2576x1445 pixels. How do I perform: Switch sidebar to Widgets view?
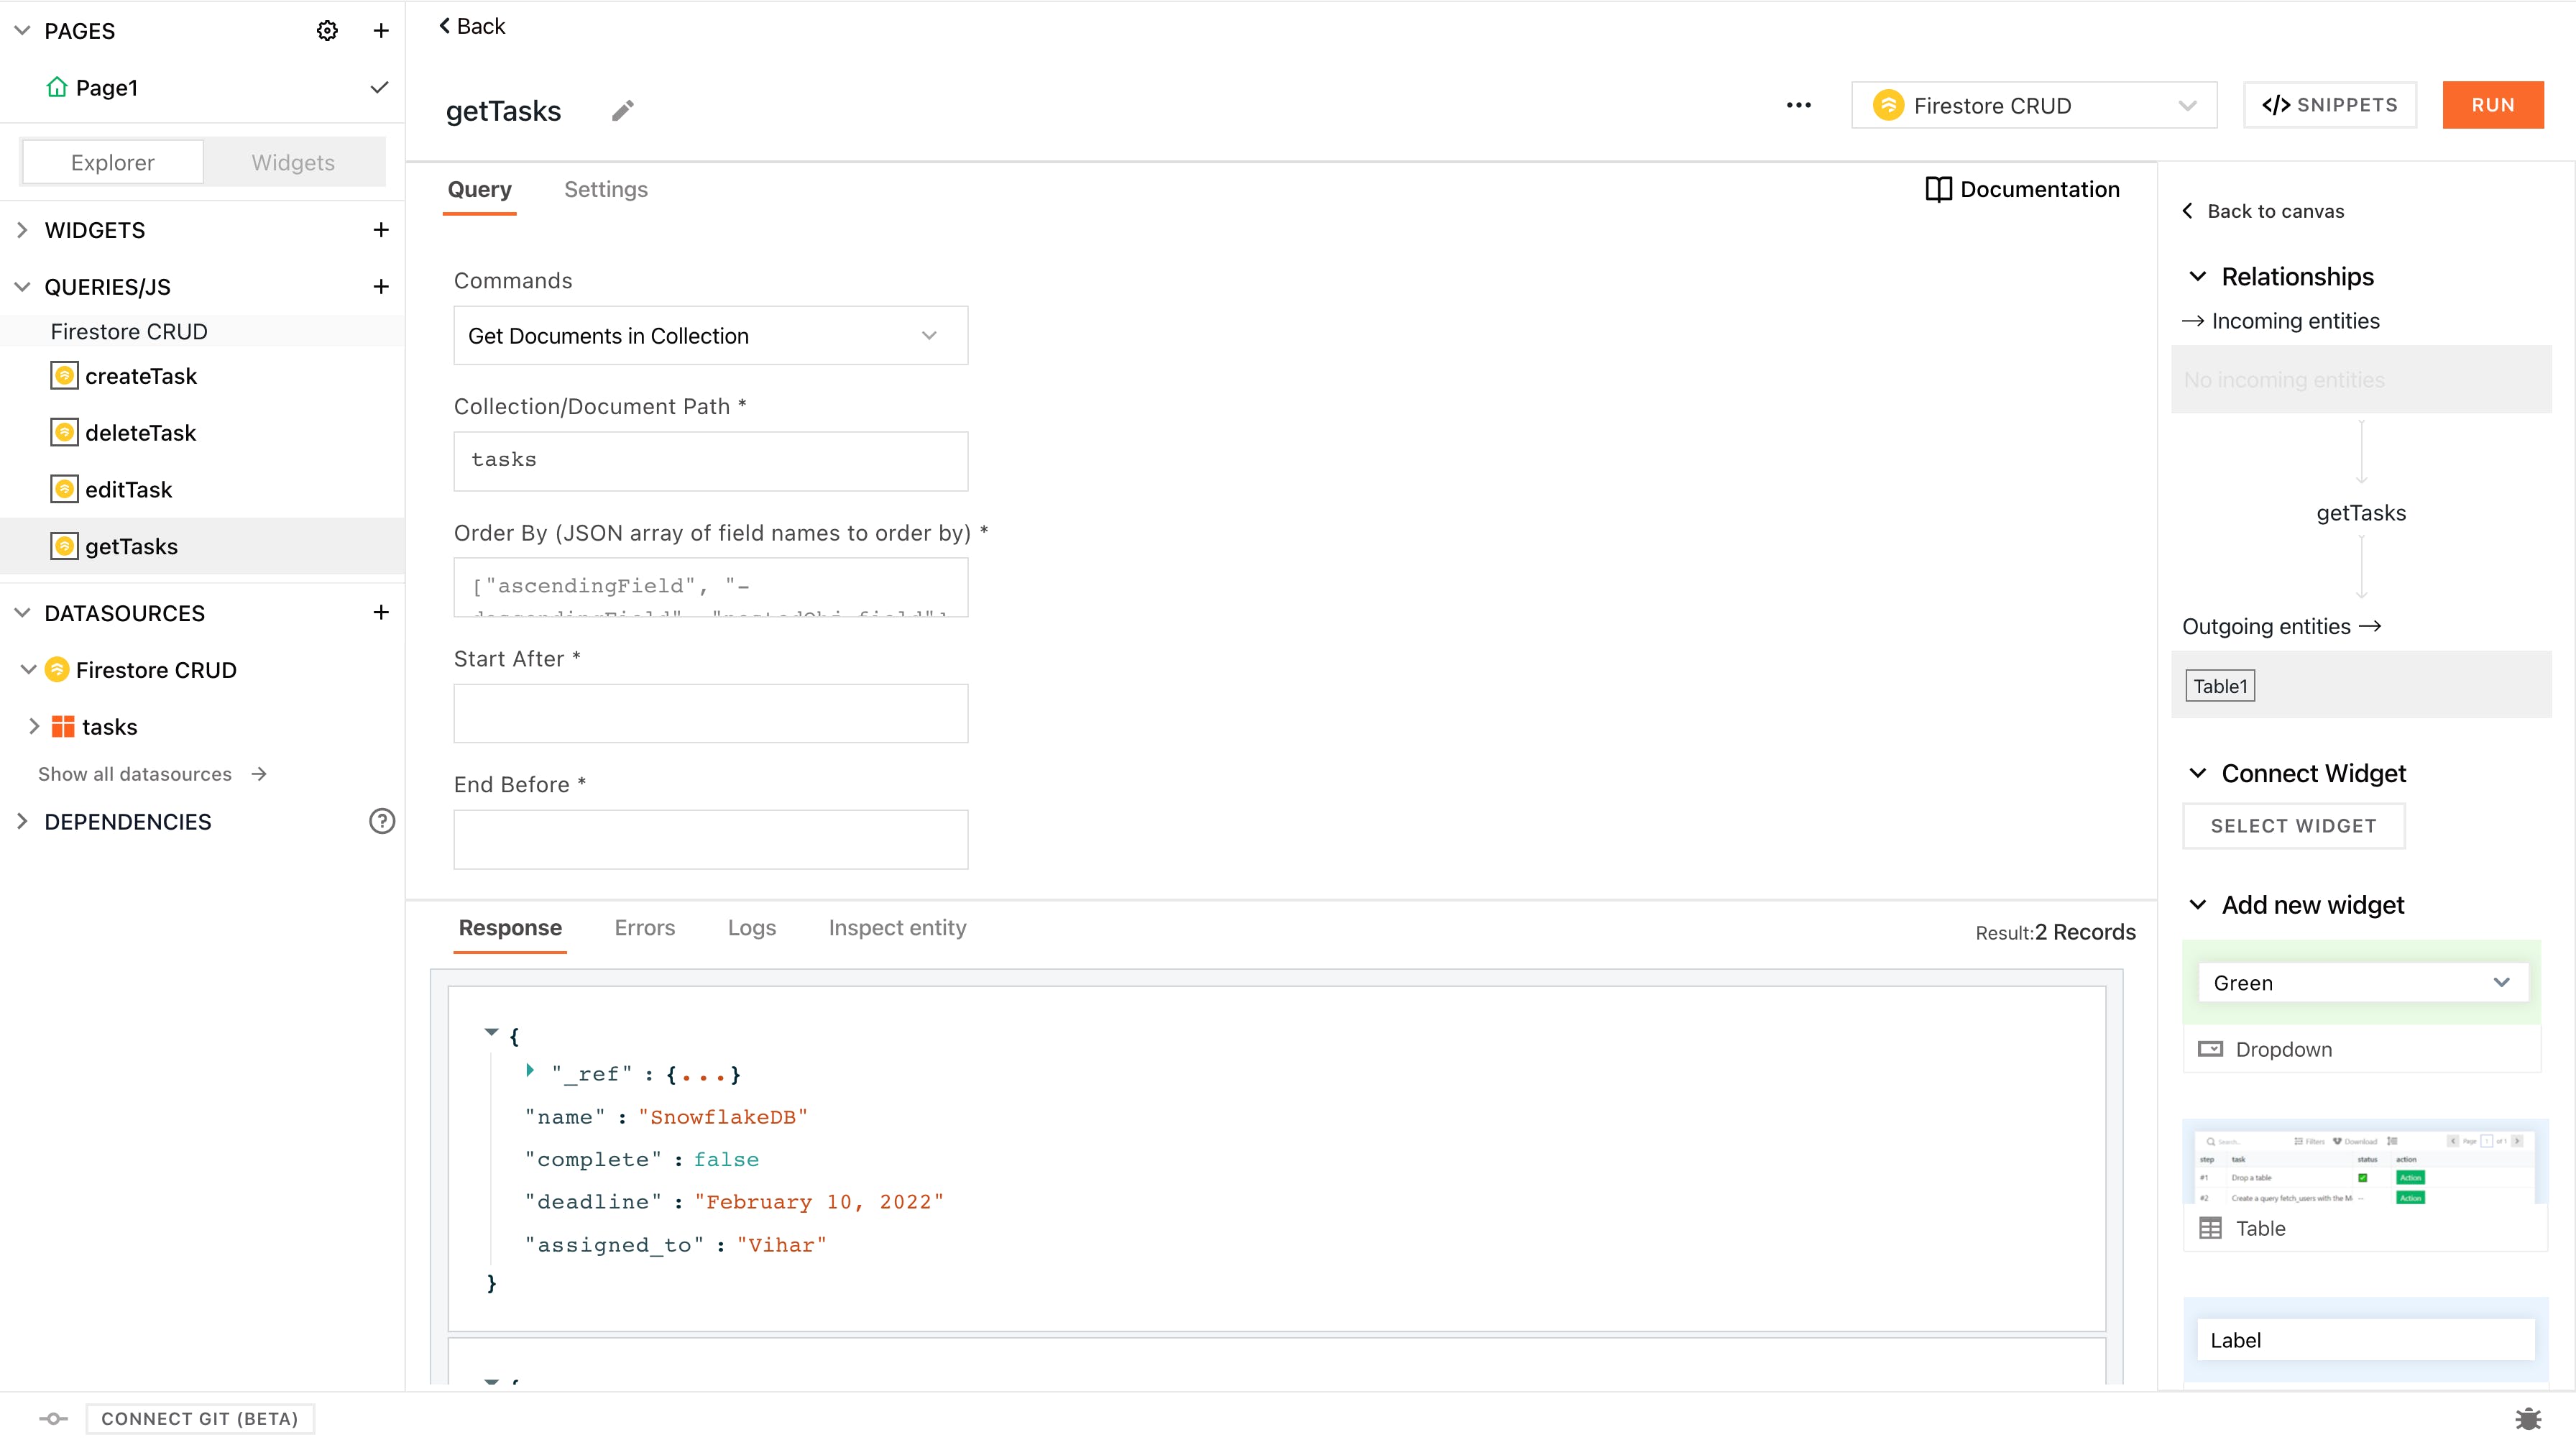[x=293, y=162]
